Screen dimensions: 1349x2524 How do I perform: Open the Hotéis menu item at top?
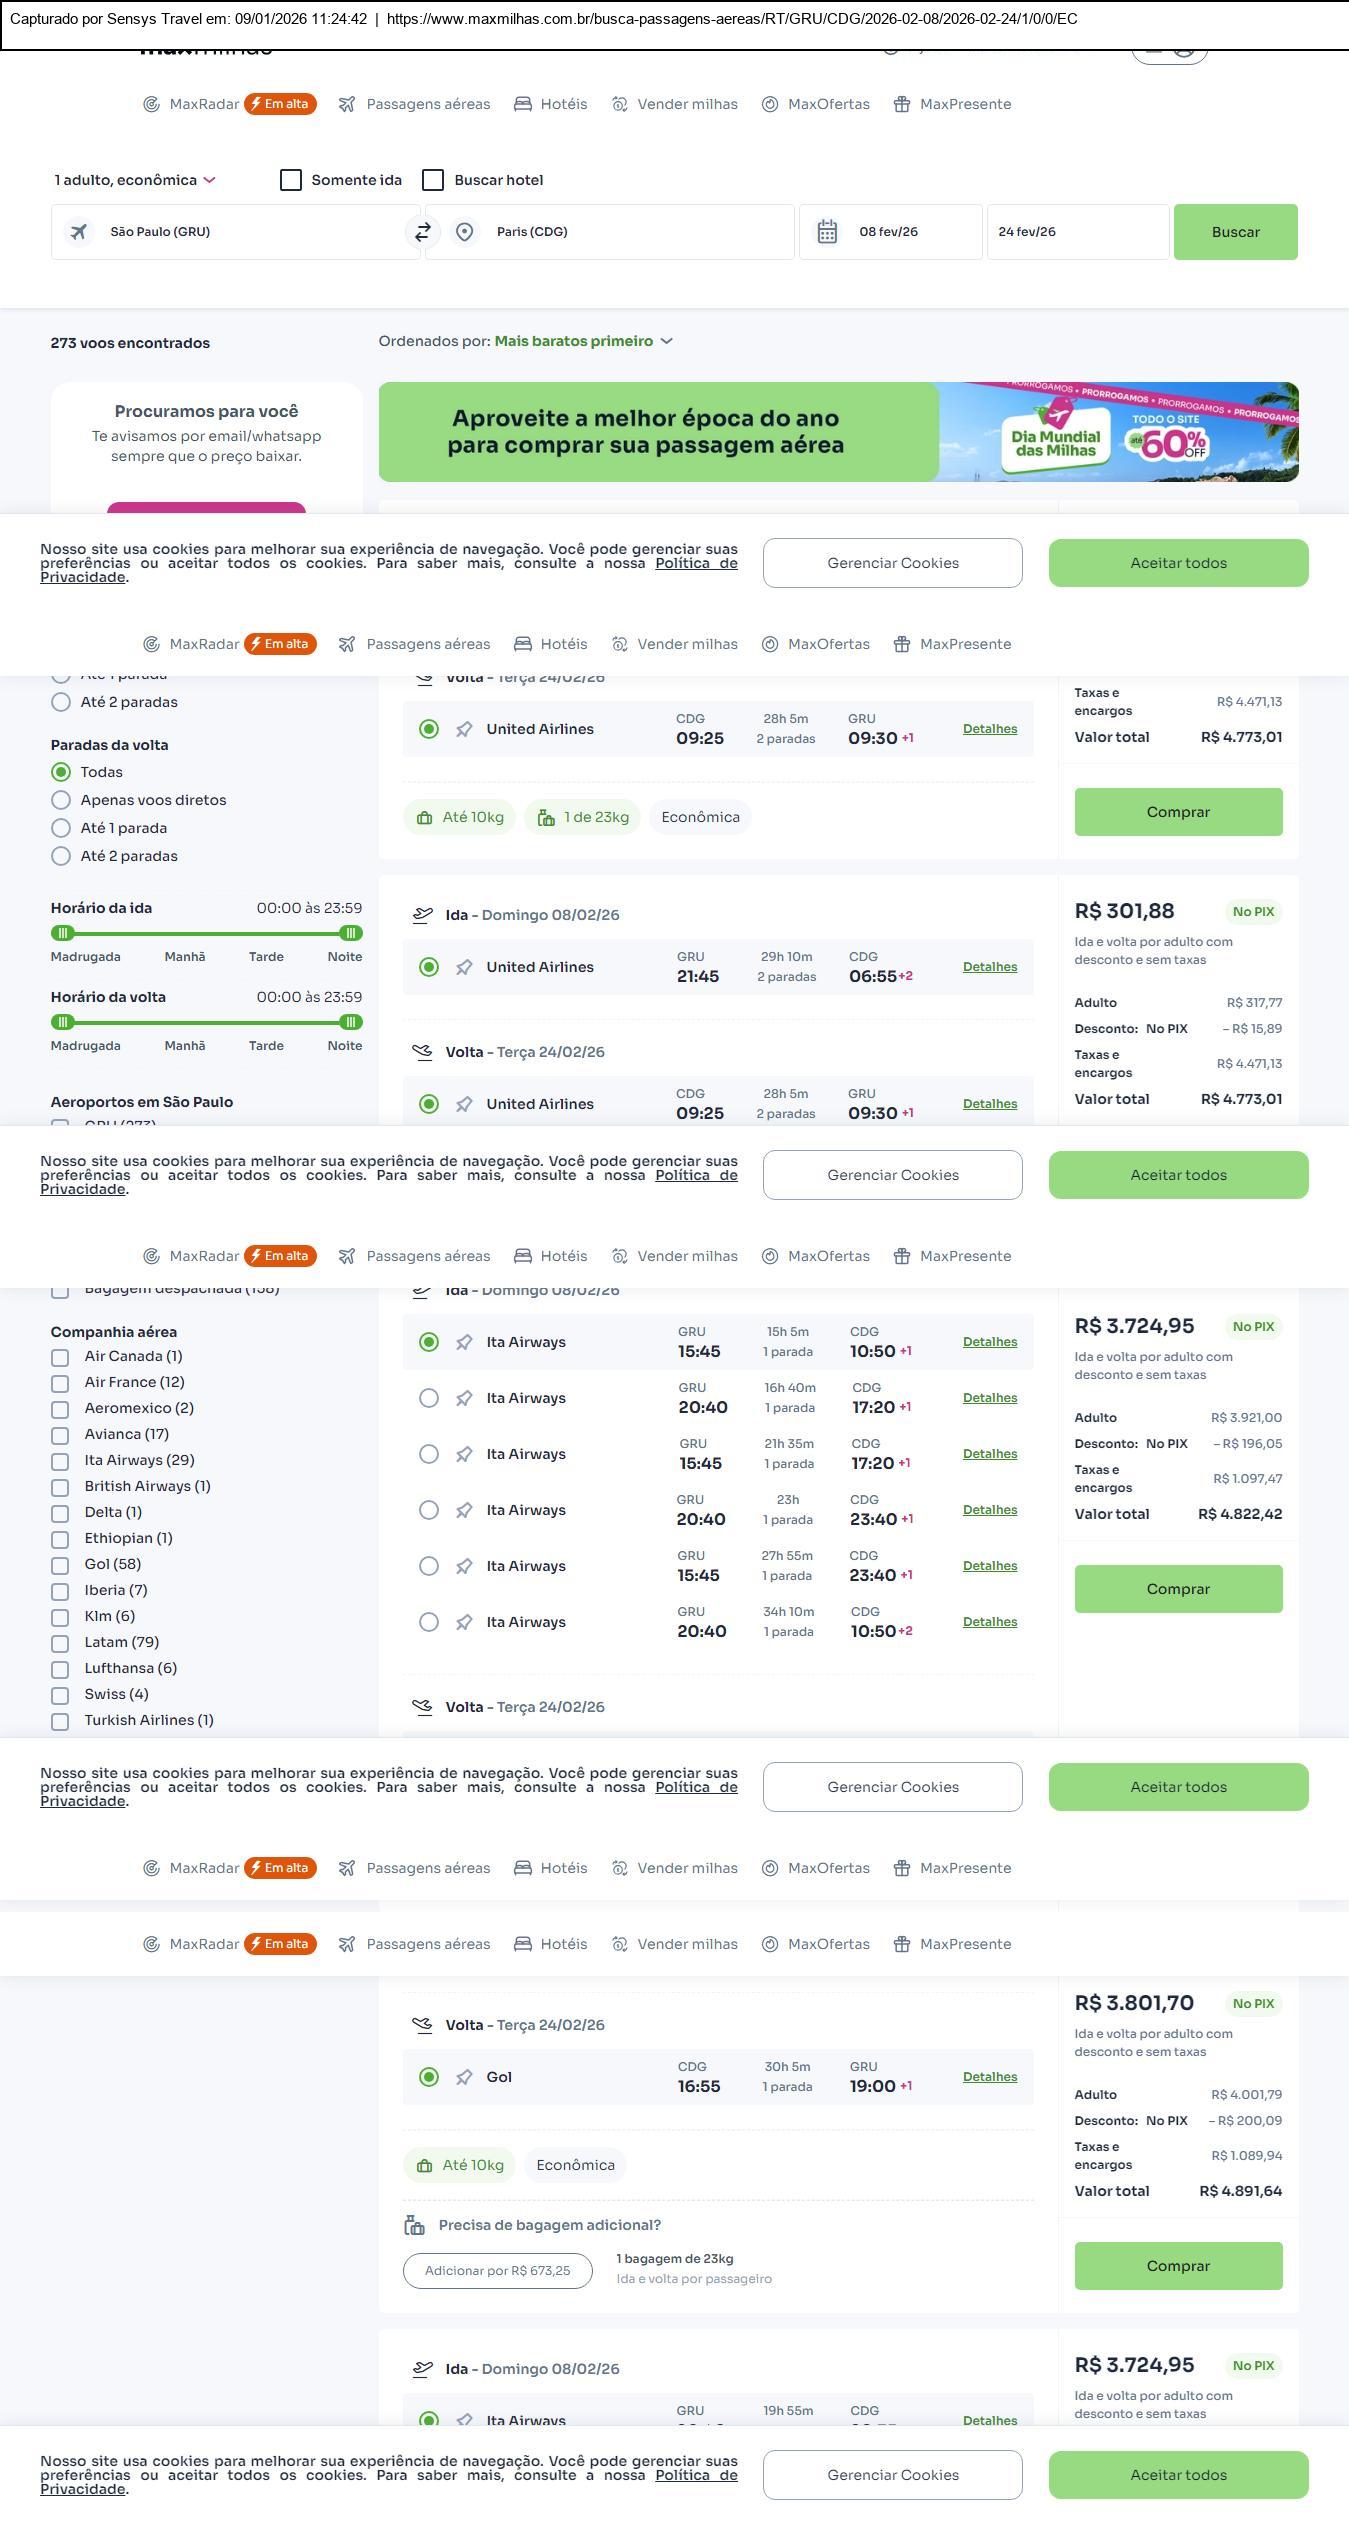pyautogui.click(x=551, y=104)
